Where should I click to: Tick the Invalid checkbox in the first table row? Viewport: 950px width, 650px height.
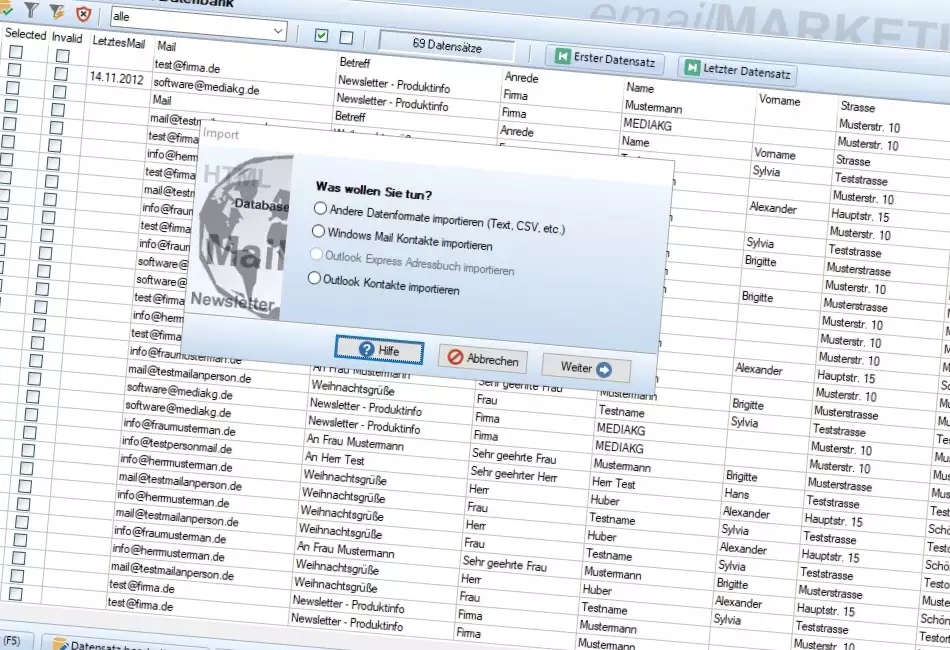pos(62,56)
